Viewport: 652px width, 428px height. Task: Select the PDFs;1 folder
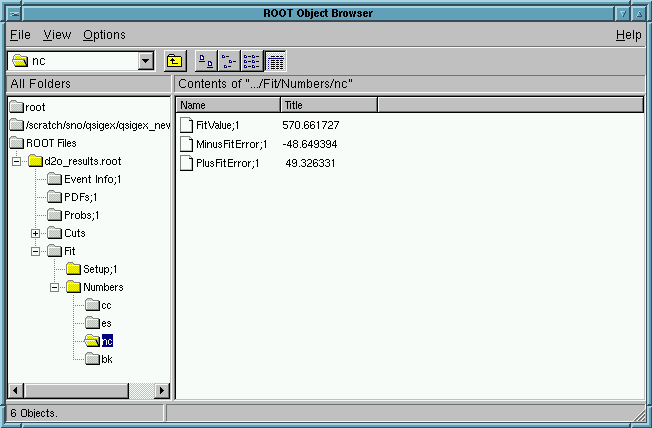click(72, 197)
